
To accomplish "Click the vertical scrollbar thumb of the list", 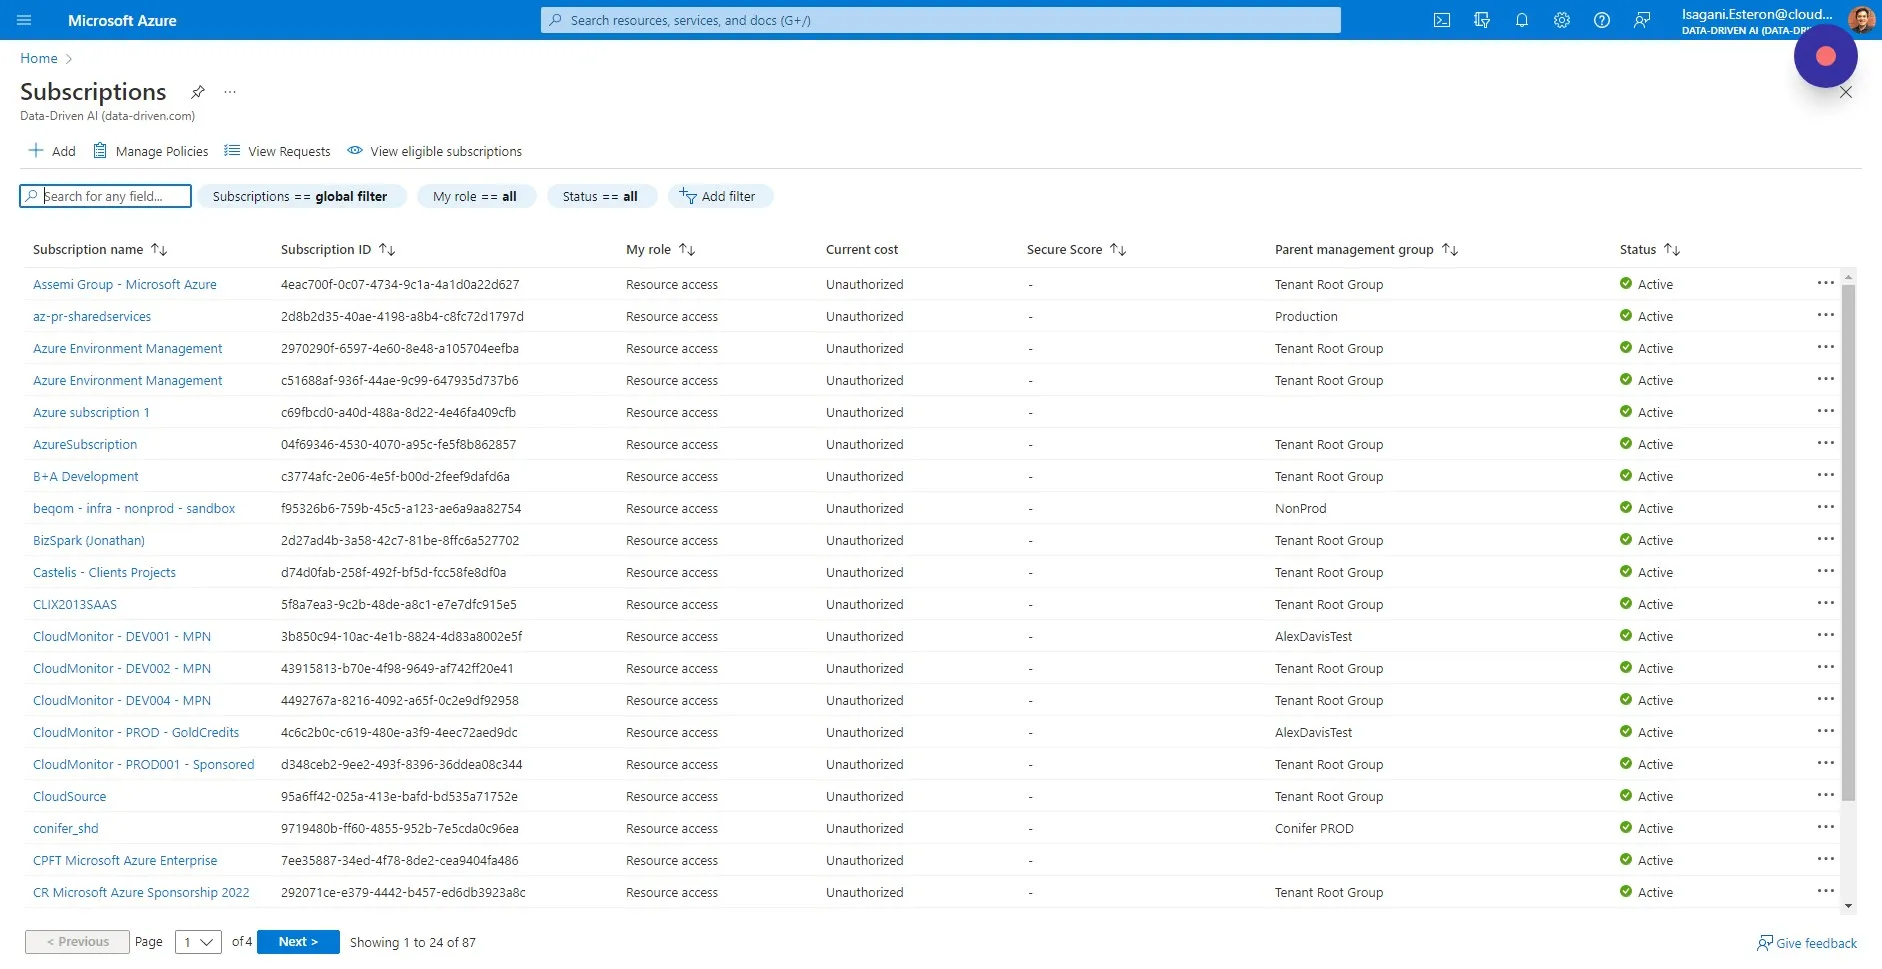I will (1848, 542).
